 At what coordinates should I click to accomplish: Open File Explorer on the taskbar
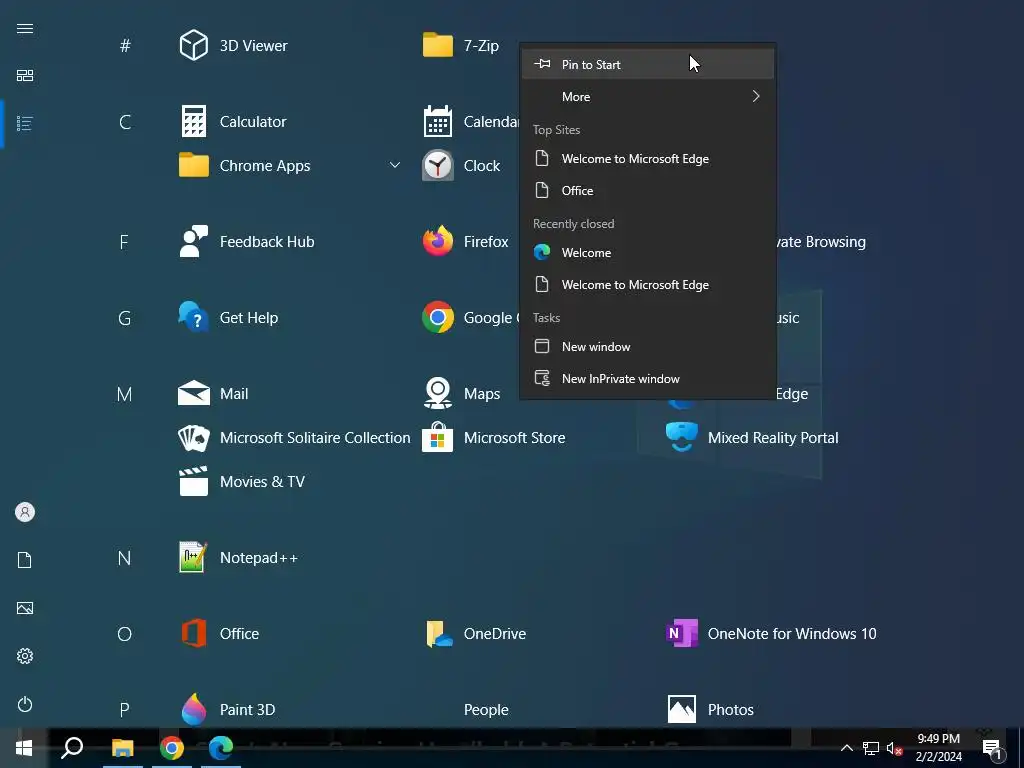(x=122, y=748)
